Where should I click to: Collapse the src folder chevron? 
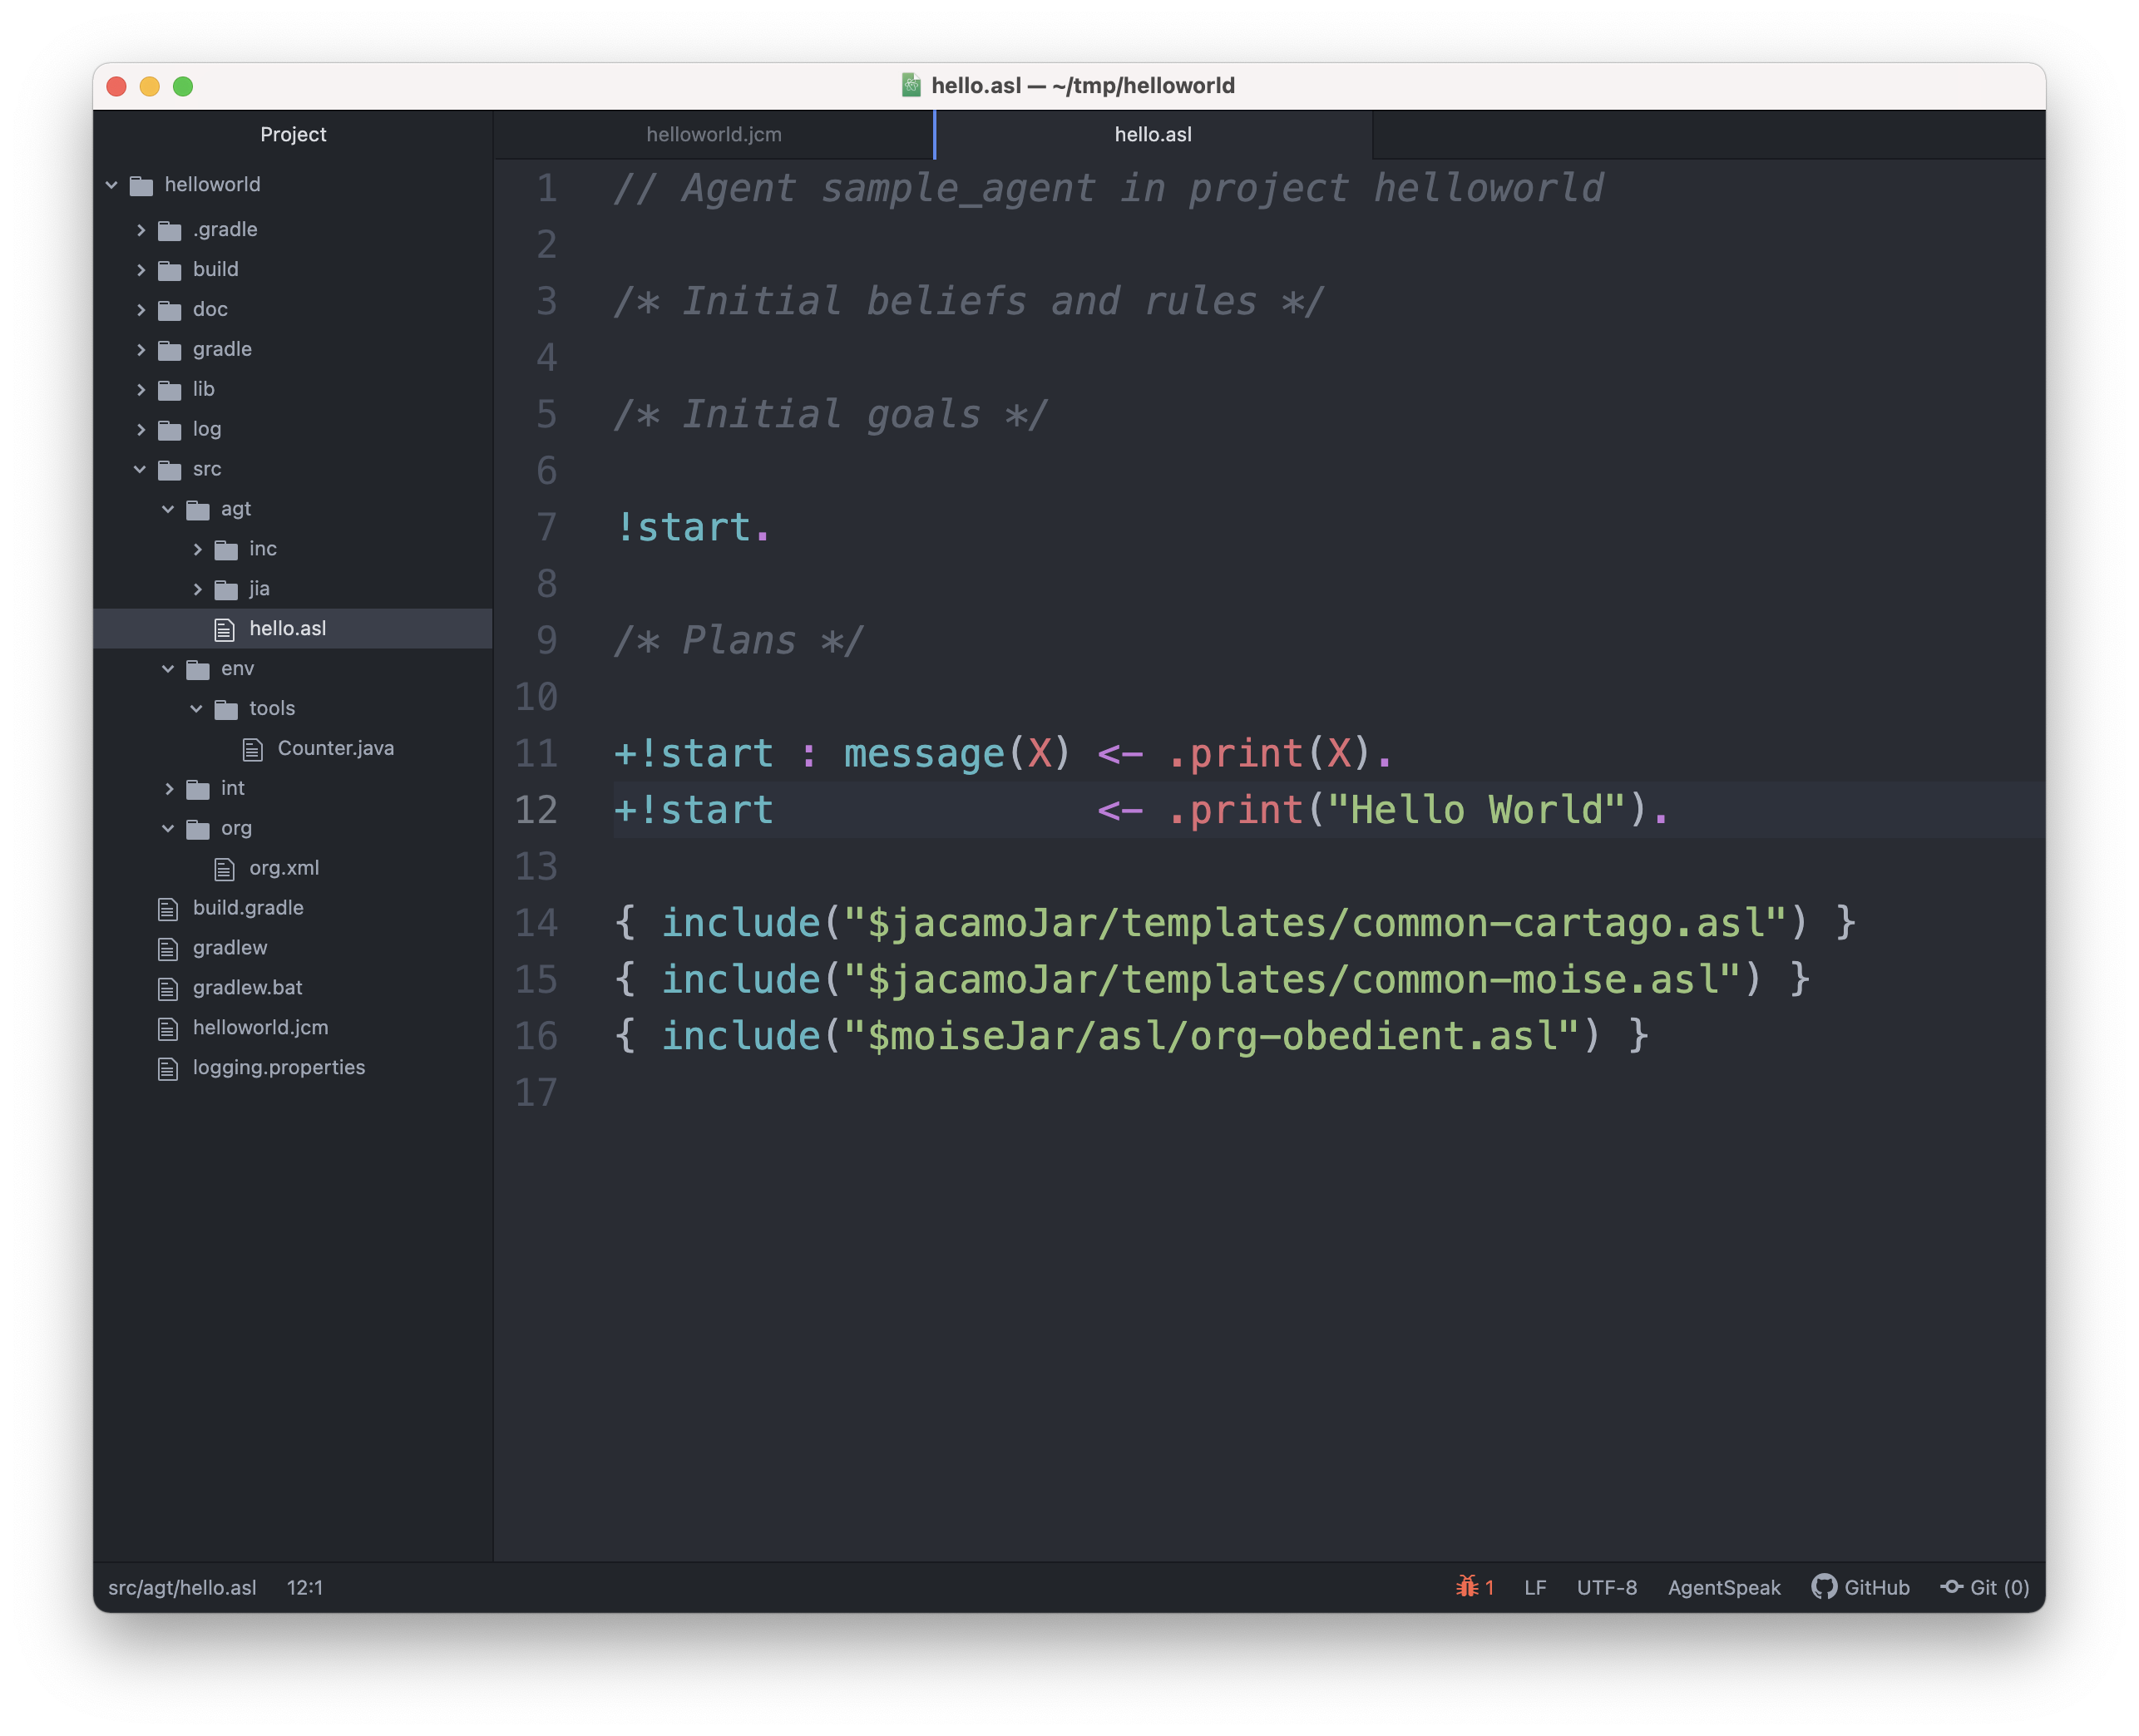click(x=140, y=469)
